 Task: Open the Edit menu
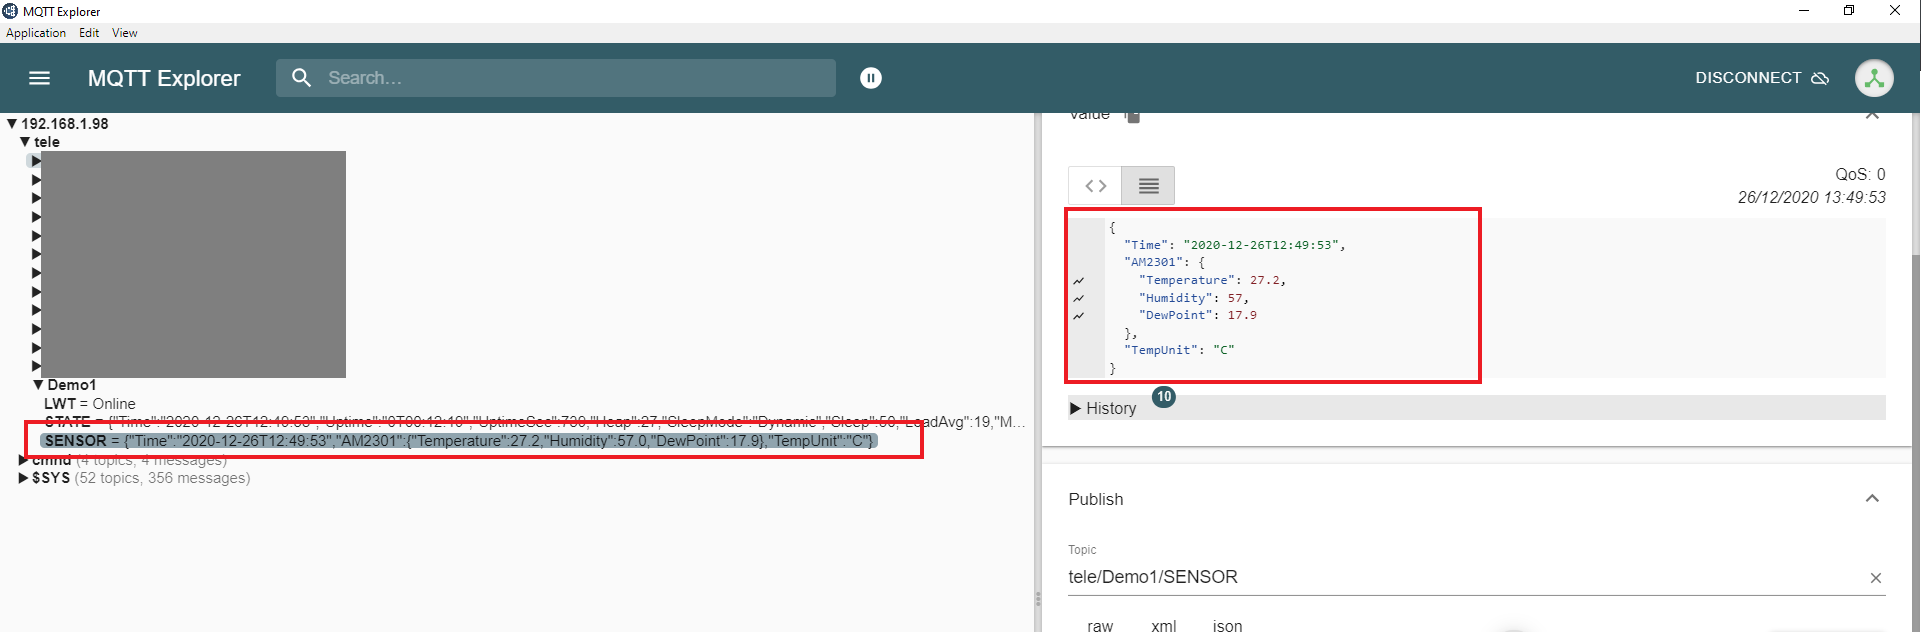89,33
